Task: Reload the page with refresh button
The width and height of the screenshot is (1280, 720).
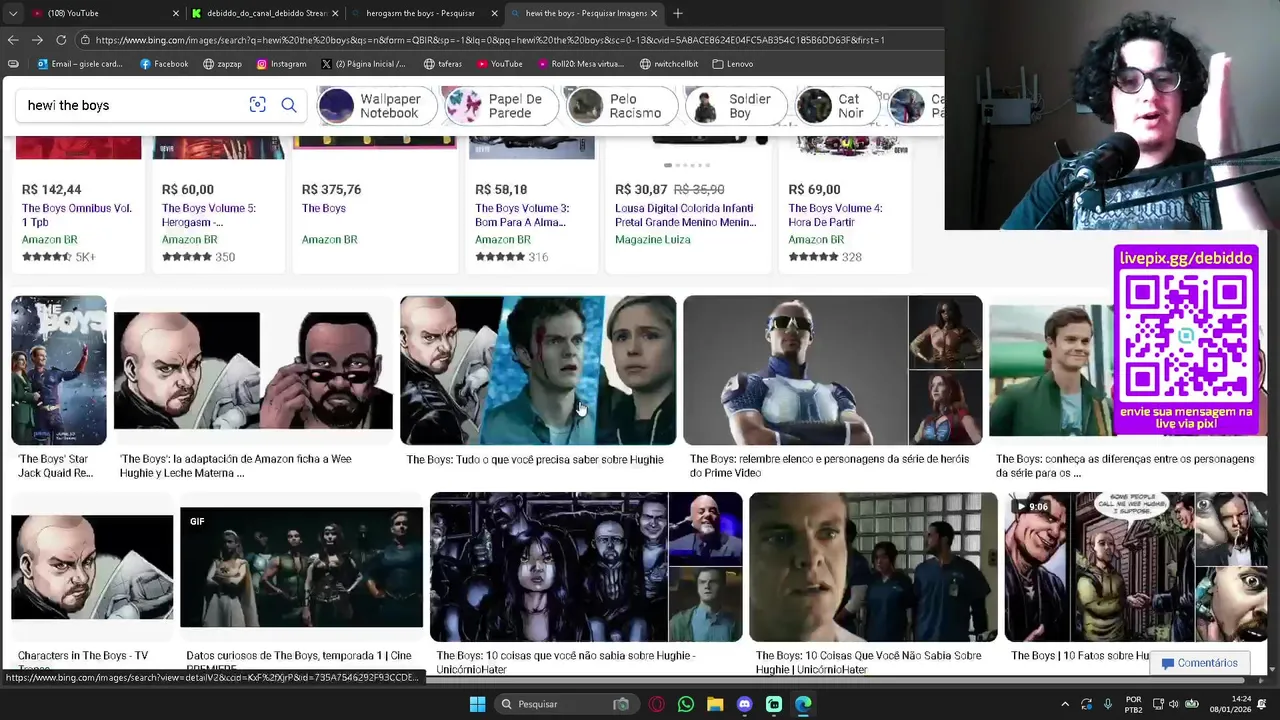Action: [61, 40]
